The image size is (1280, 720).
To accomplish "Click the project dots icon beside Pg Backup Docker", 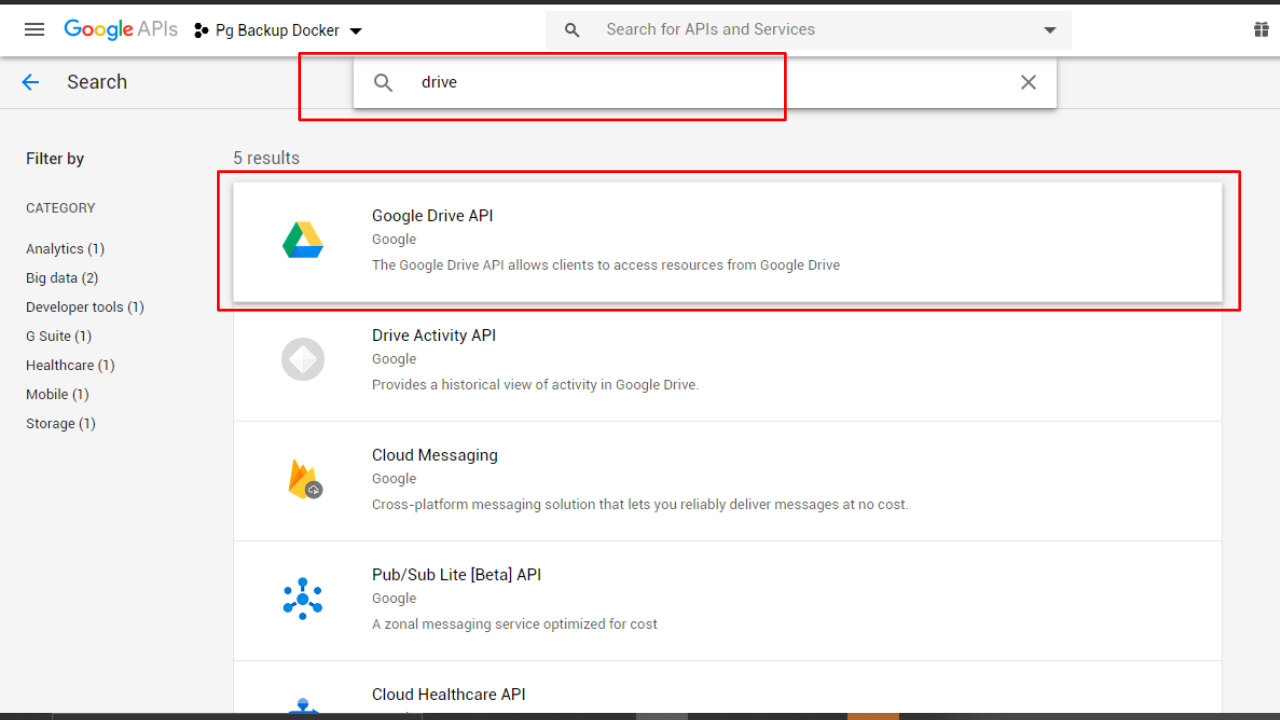I will click(x=201, y=31).
